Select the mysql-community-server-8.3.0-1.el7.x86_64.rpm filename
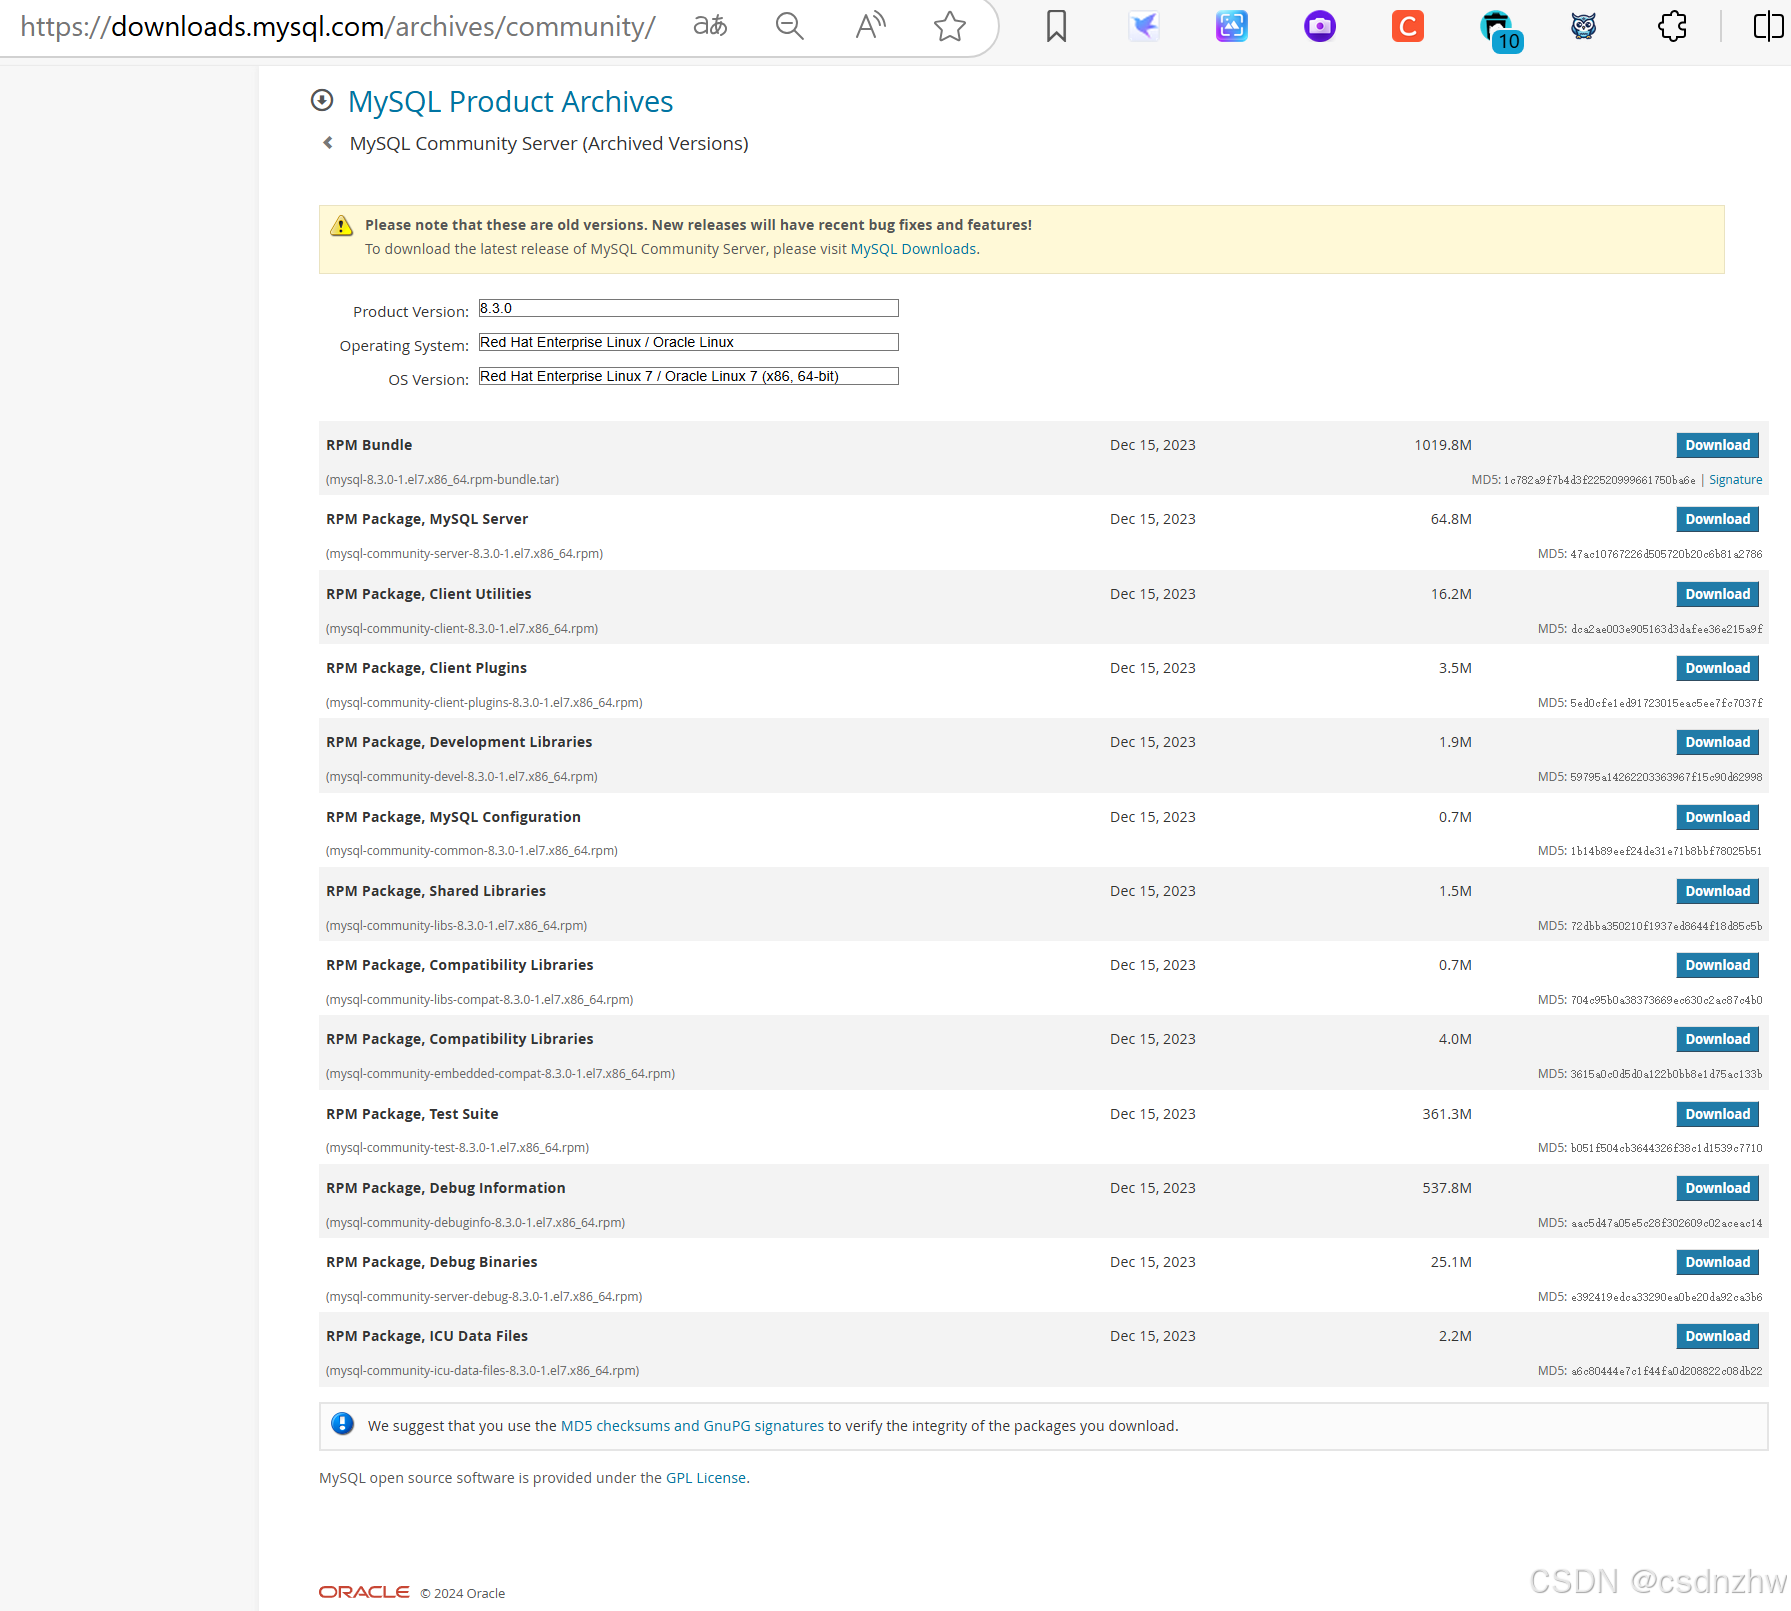 pyautogui.click(x=464, y=554)
